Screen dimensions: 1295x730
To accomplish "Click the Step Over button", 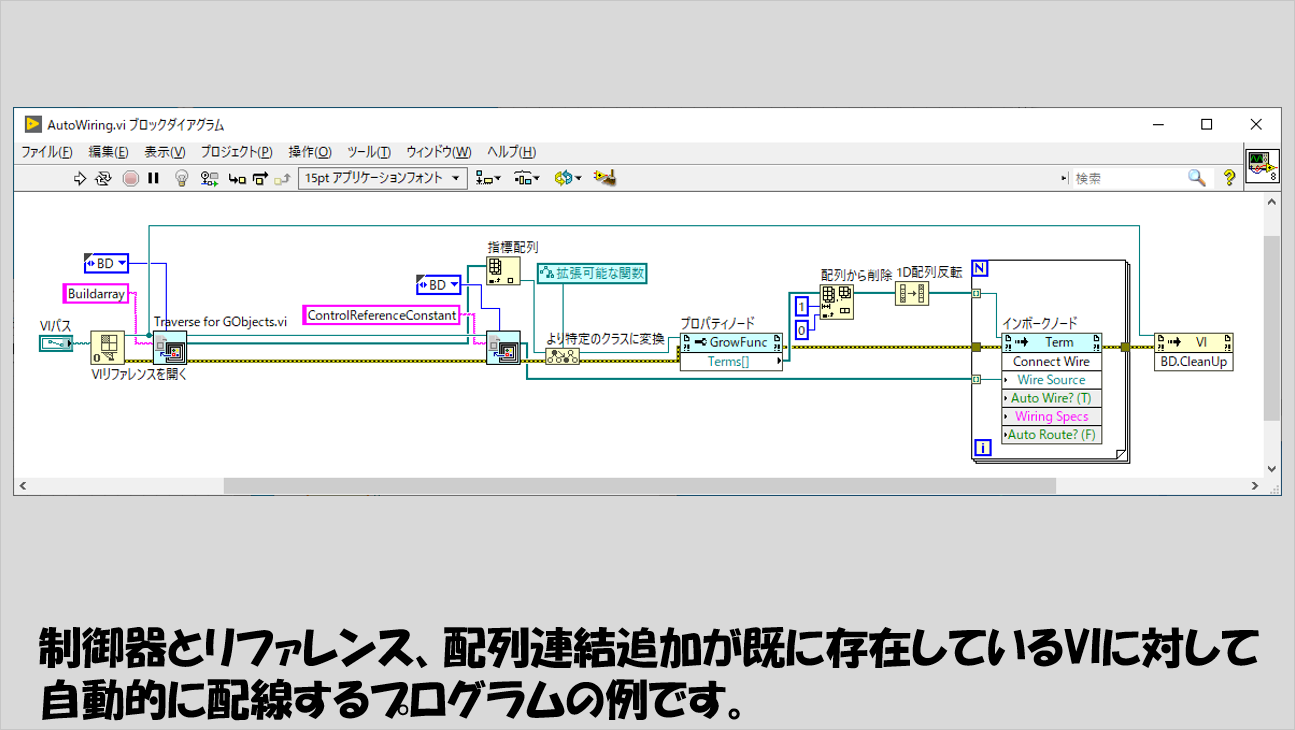I will pos(260,178).
